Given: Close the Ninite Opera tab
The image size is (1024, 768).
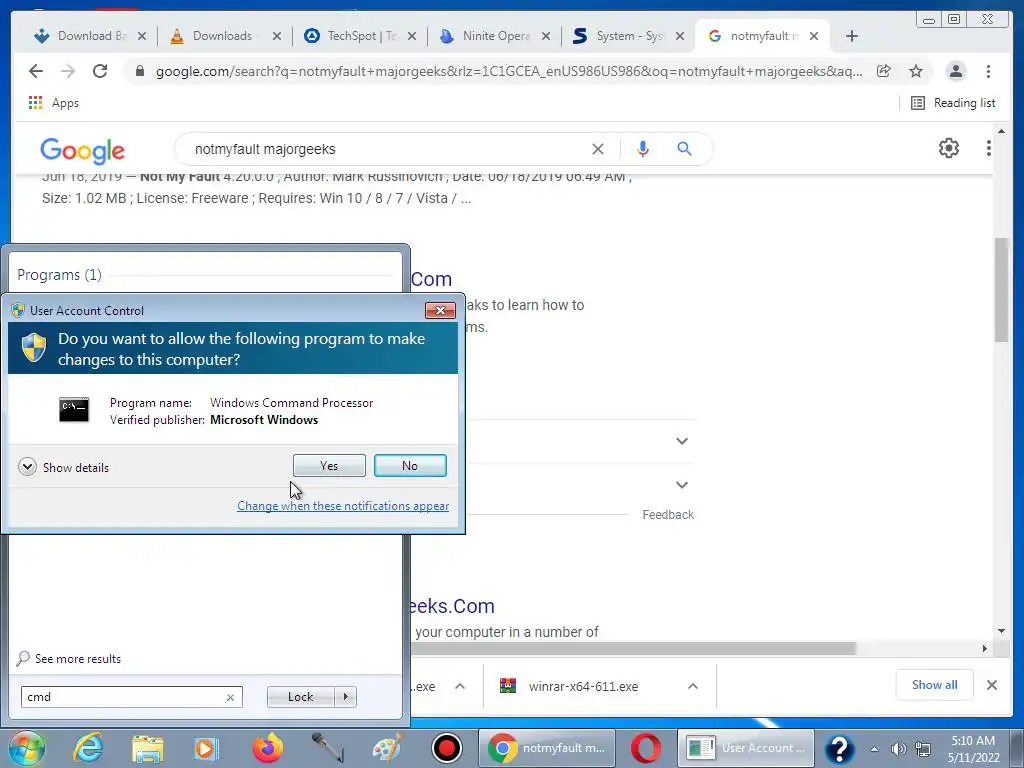Looking at the screenshot, I should tap(546, 36).
